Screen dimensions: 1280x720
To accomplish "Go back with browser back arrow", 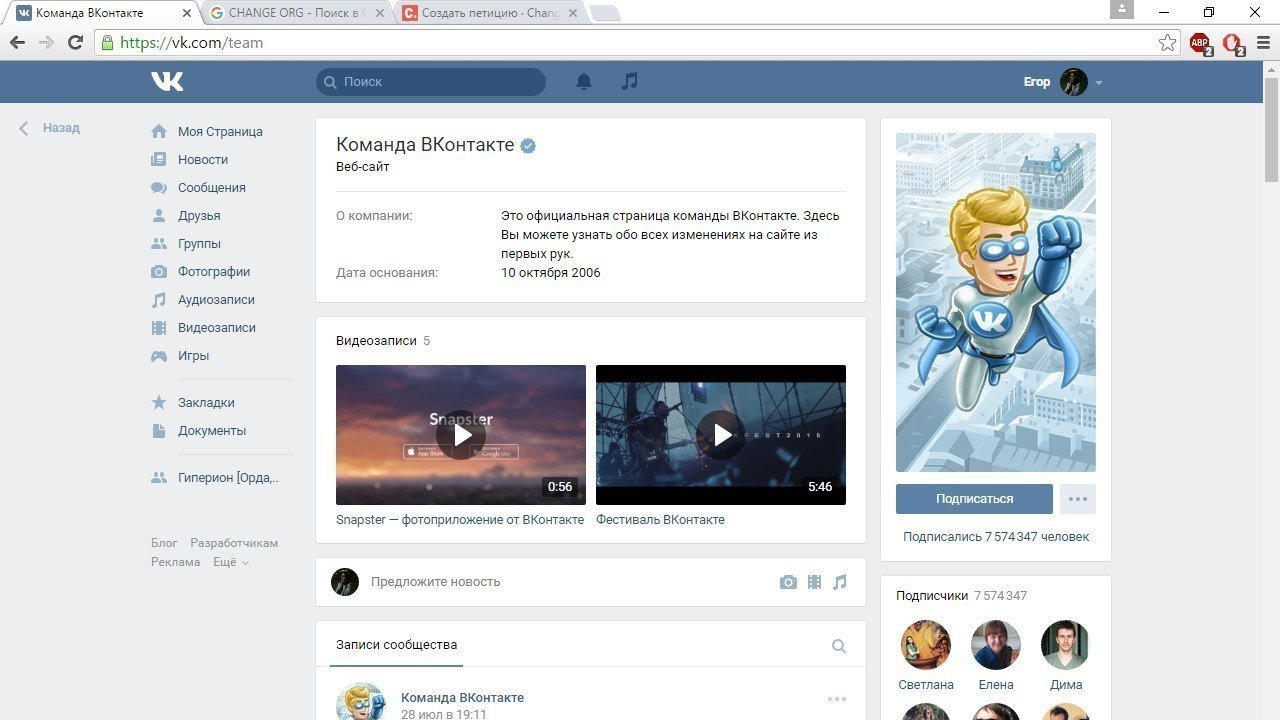I will (x=17, y=43).
